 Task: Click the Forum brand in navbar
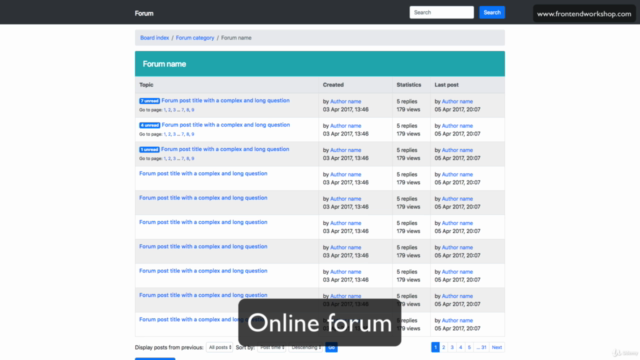coord(144,13)
